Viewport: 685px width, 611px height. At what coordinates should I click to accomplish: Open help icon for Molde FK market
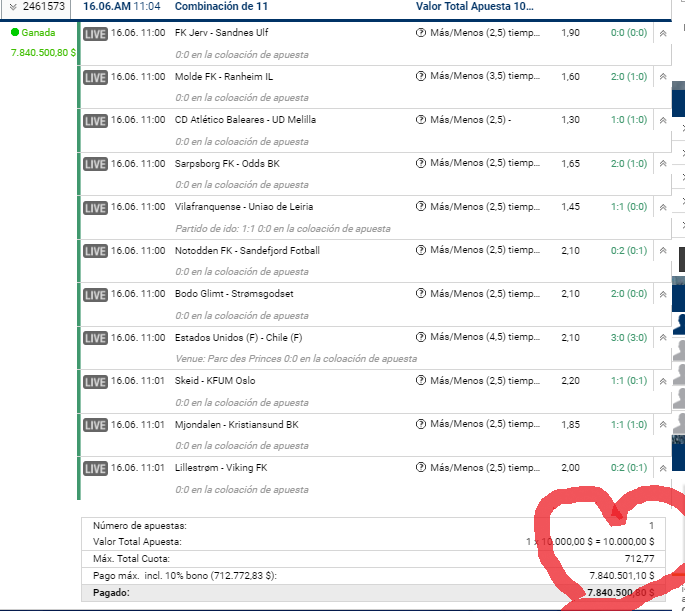click(x=421, y=76)
